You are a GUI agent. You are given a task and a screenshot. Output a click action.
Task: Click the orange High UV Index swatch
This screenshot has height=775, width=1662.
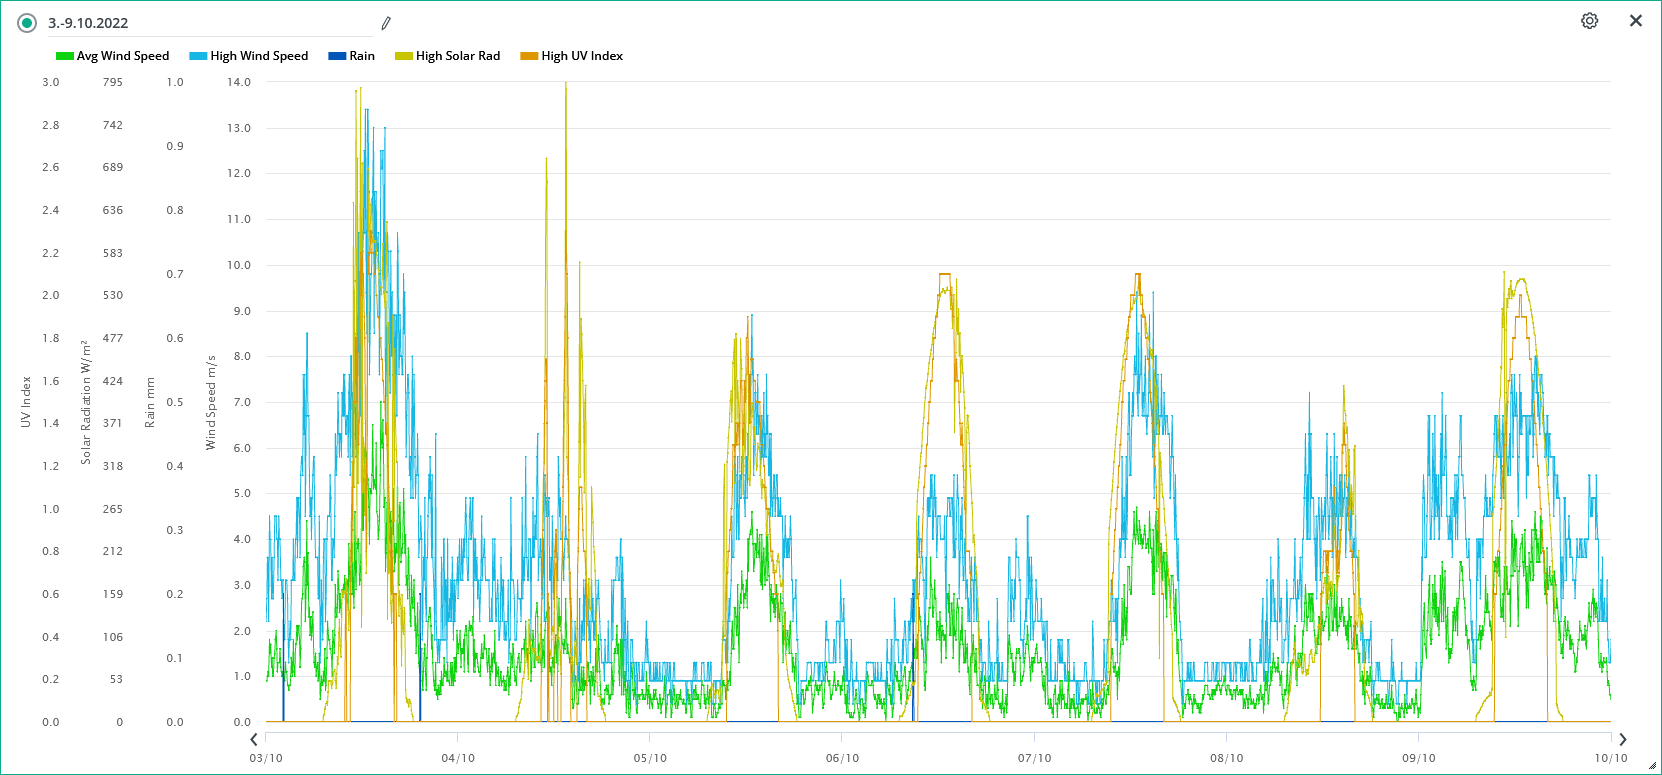pos(529,56)
